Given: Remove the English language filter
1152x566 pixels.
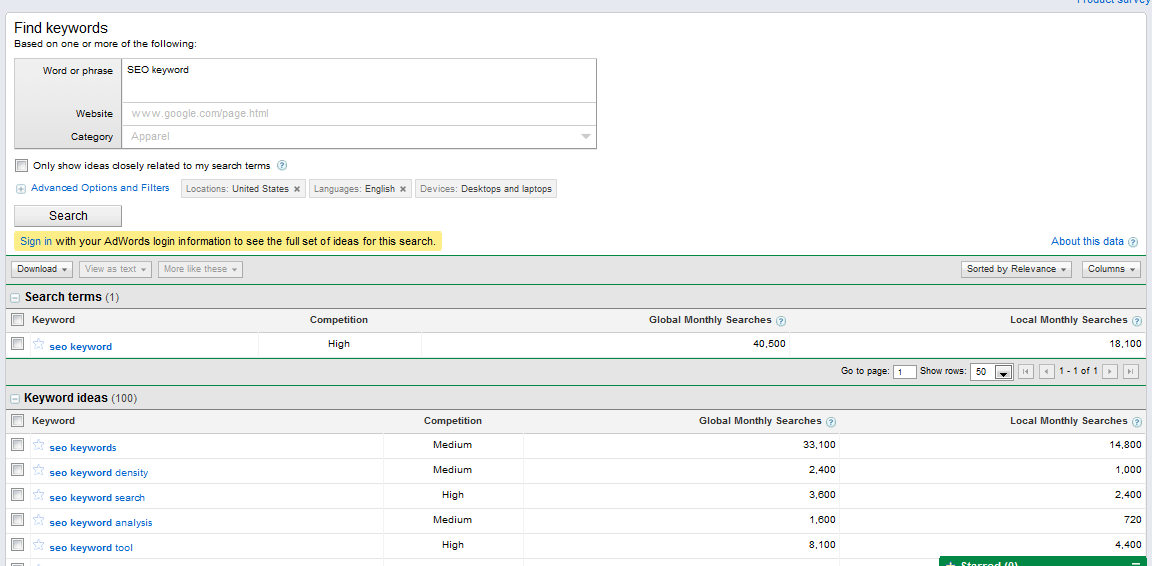Looking at the screenshot, I should coord(403,189).
